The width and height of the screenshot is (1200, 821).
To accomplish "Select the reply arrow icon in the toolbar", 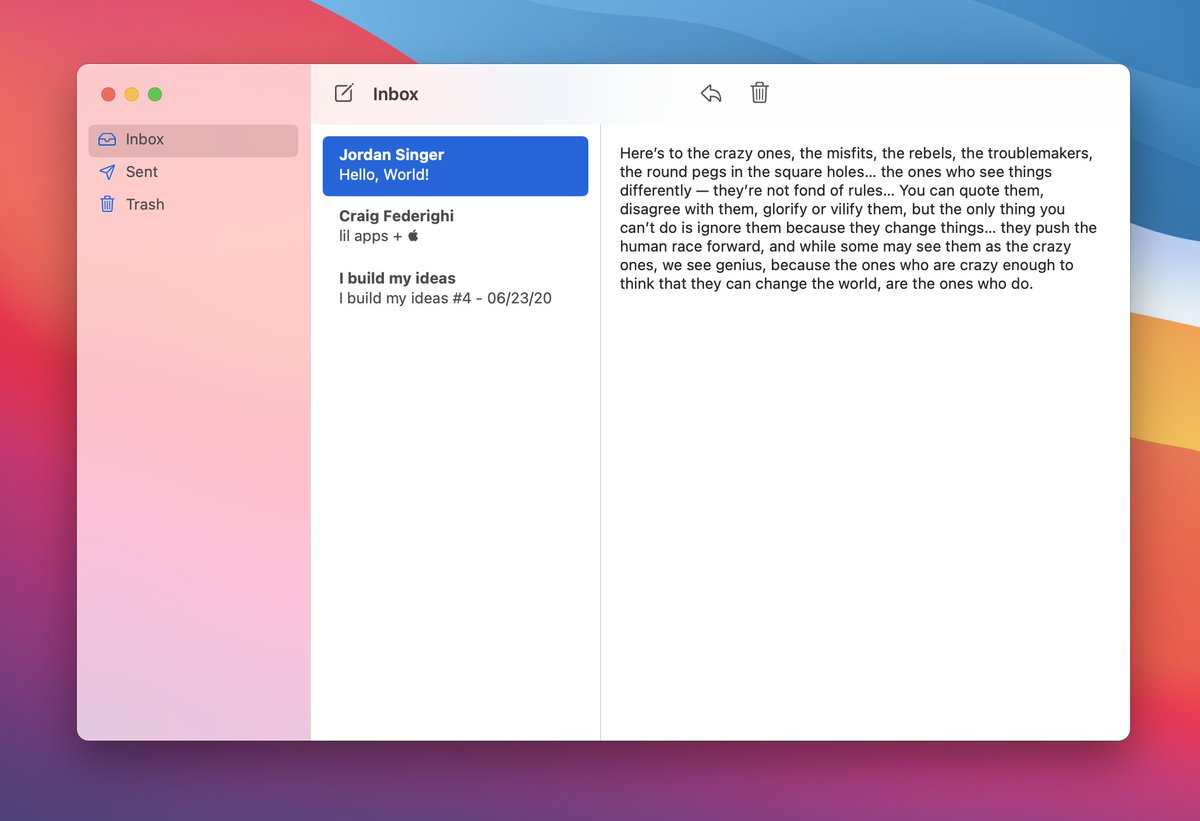I will pyautogui.click(x=711, y=92).
